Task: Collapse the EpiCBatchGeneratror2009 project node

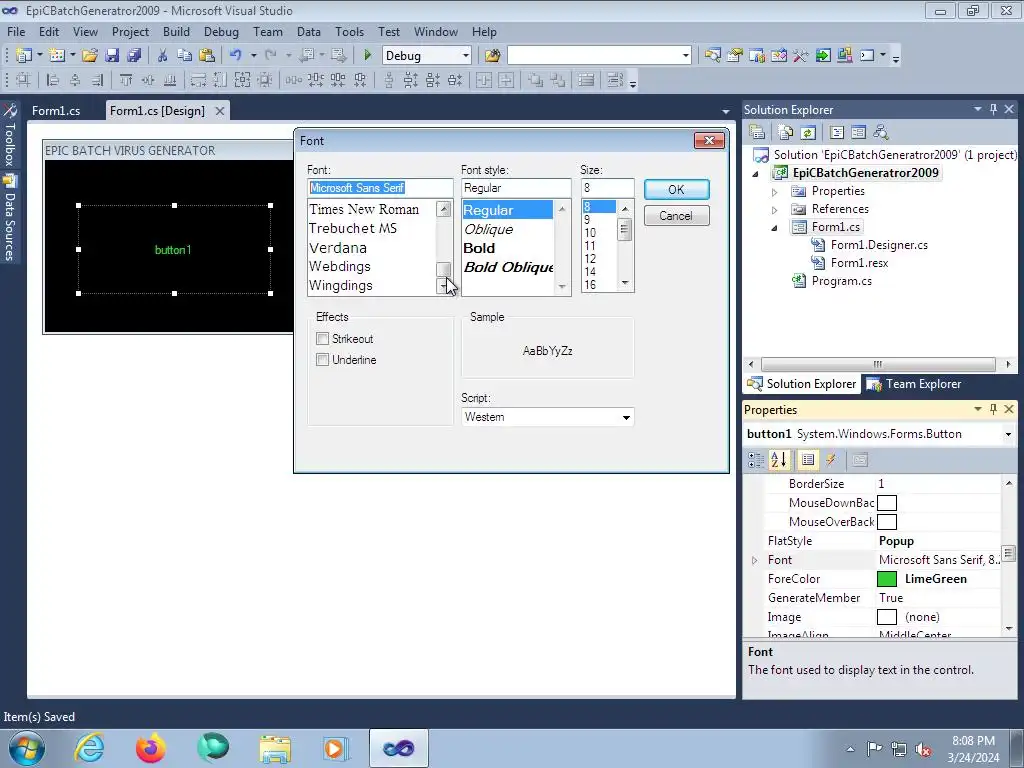Action: tap(756, 174)
